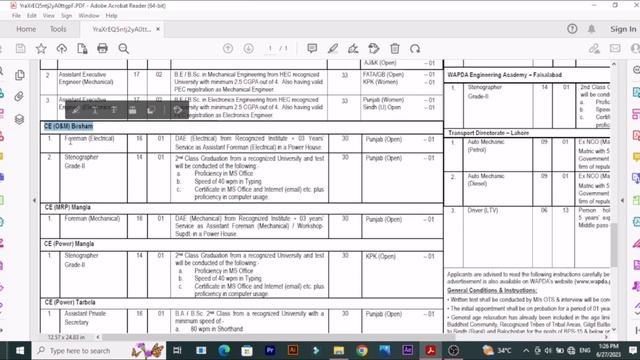Underline the selected text via the floating toolbar

click(95, 110)
